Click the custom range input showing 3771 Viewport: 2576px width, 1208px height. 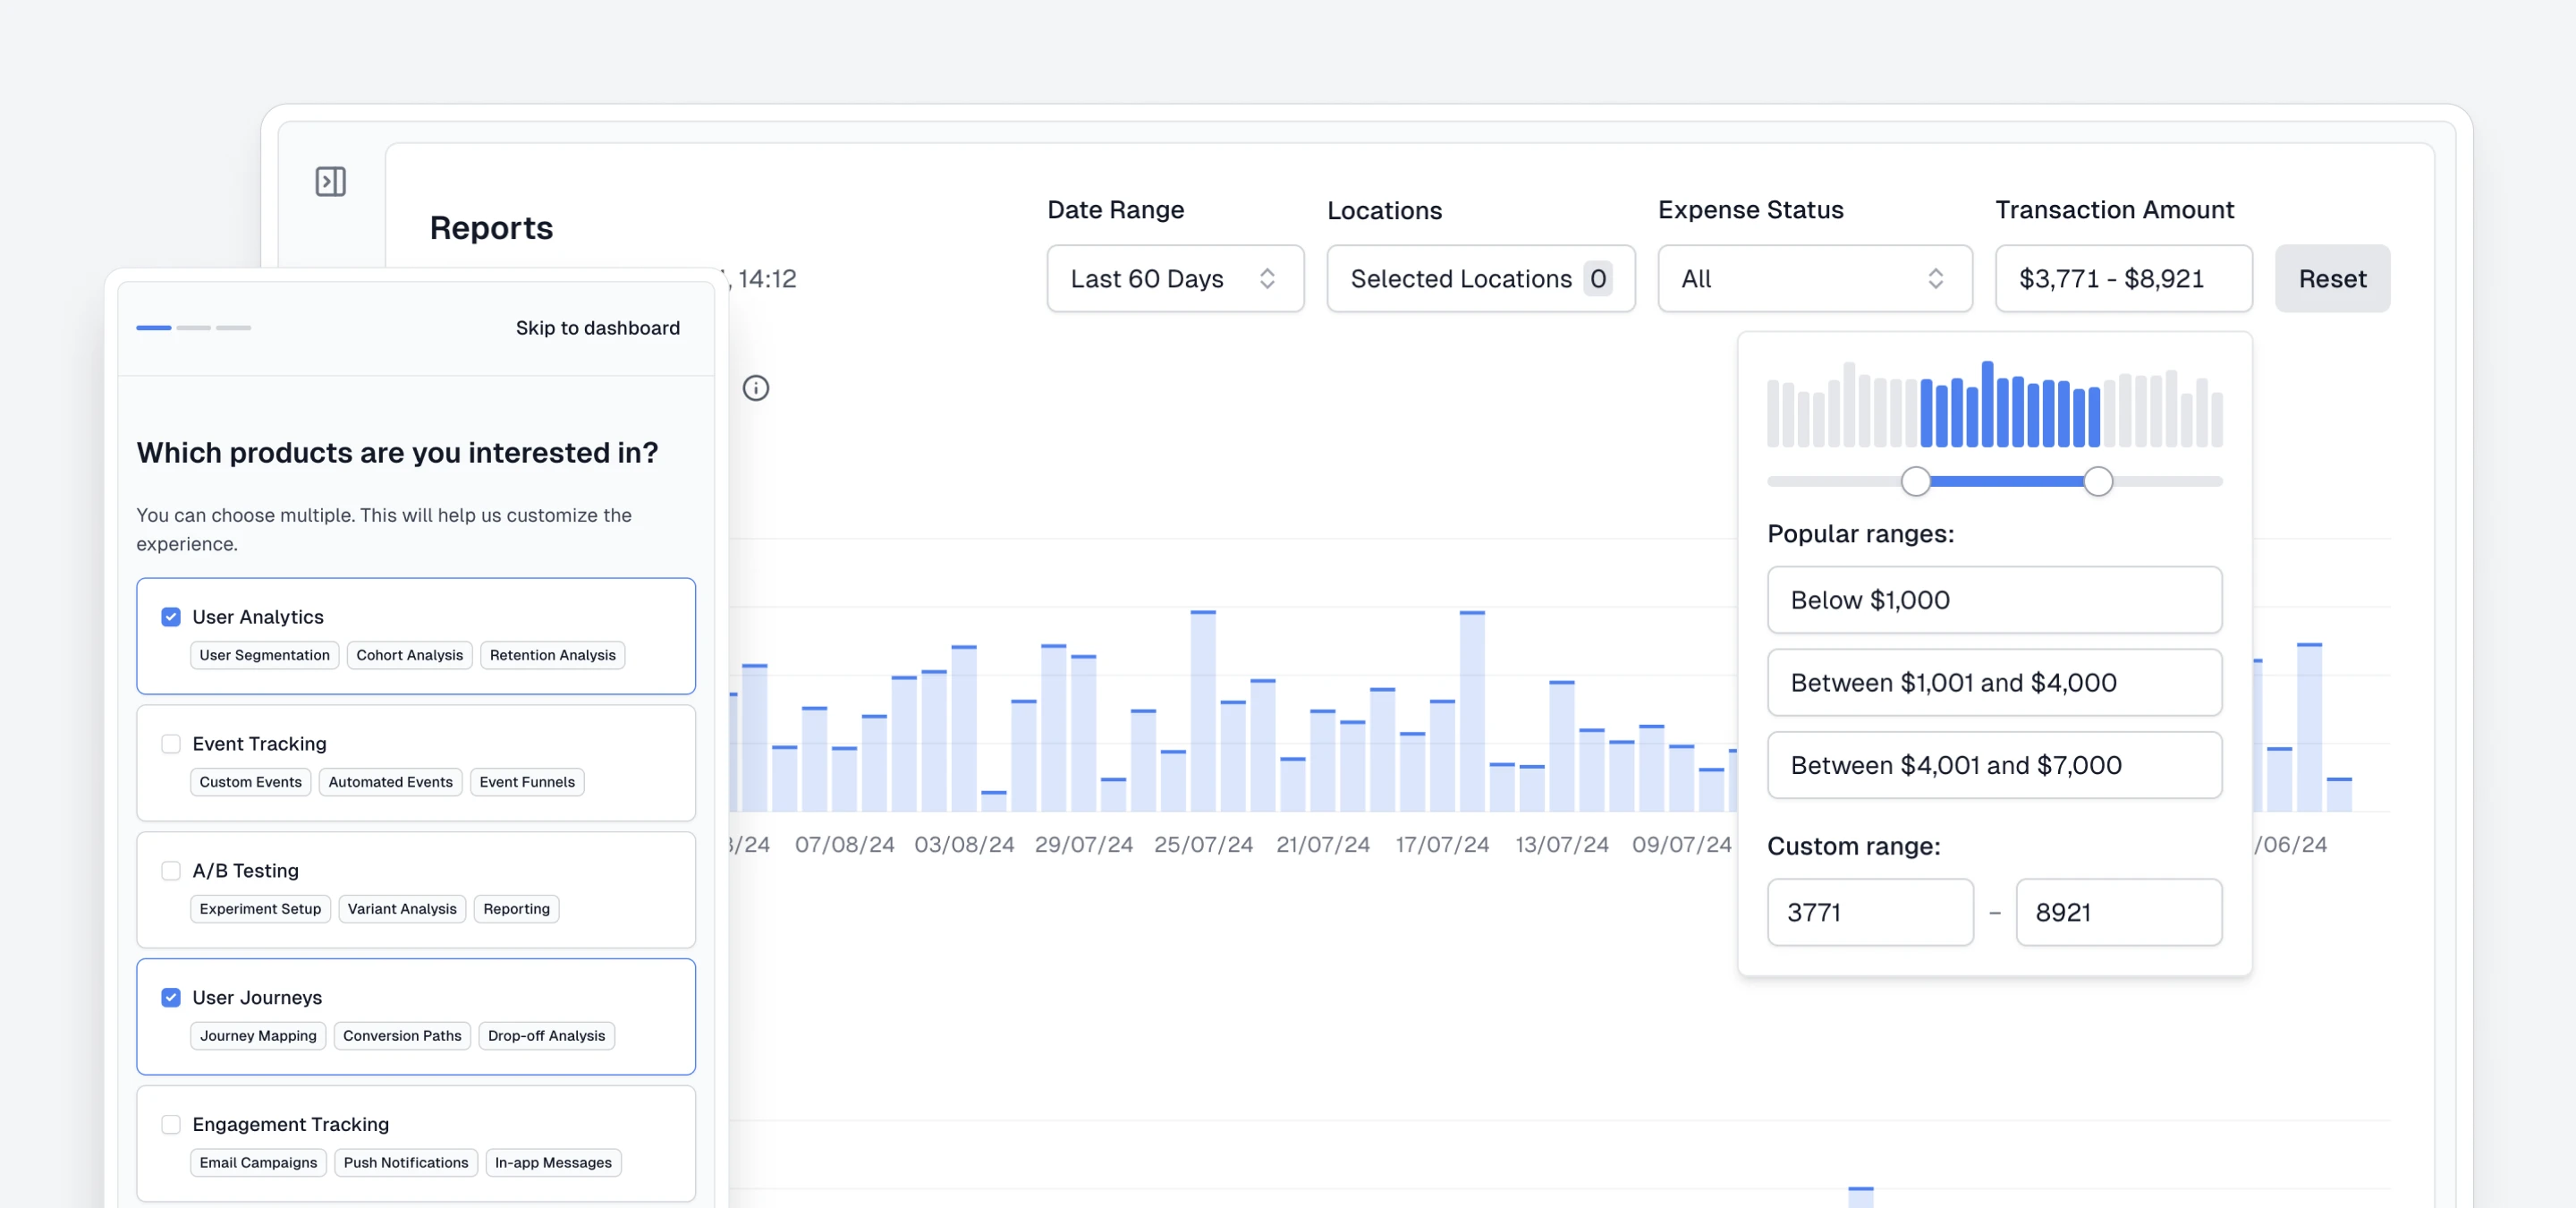[1869, 911]
